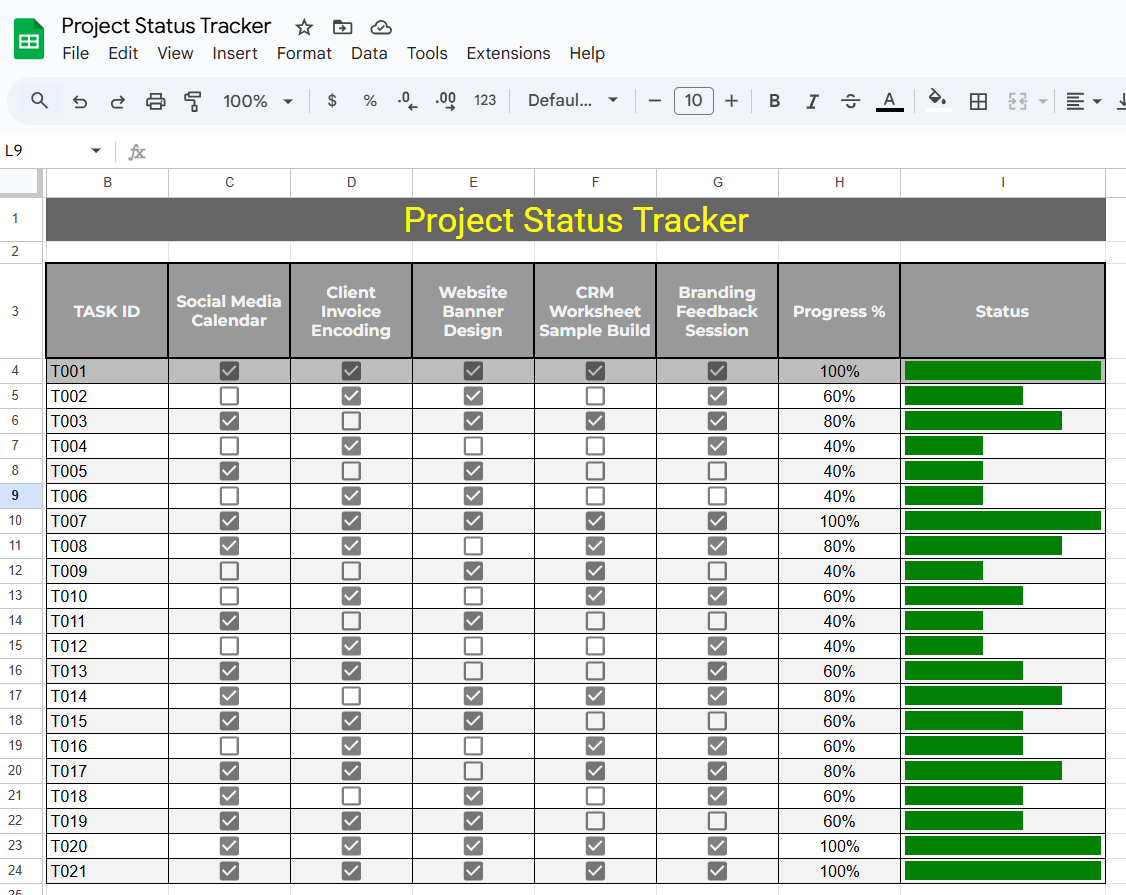The image size is (1126, 895).
Task: Open the Edit menu
Action: (123, 54)
